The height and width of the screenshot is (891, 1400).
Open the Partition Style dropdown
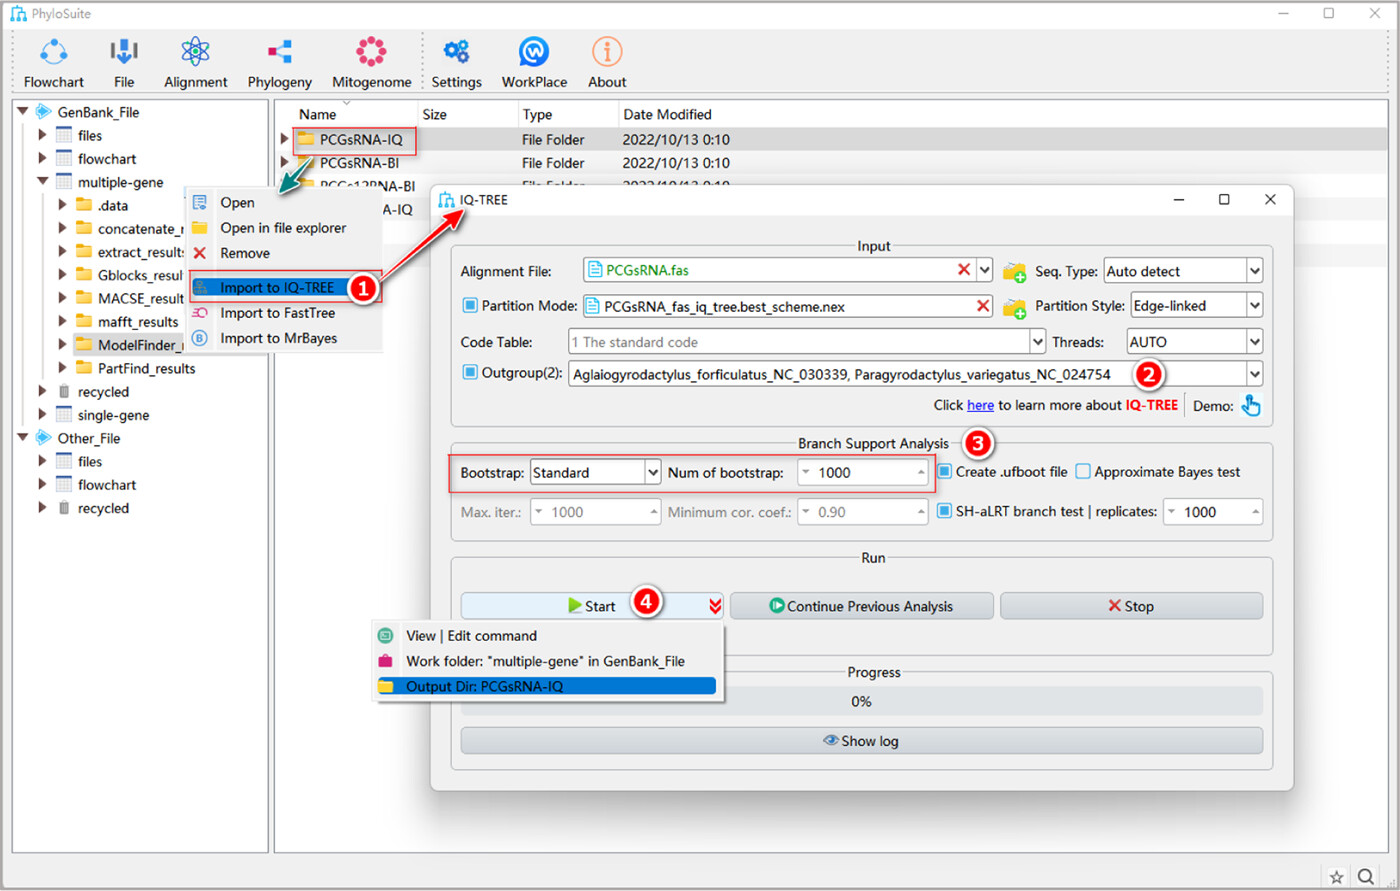1196,306
